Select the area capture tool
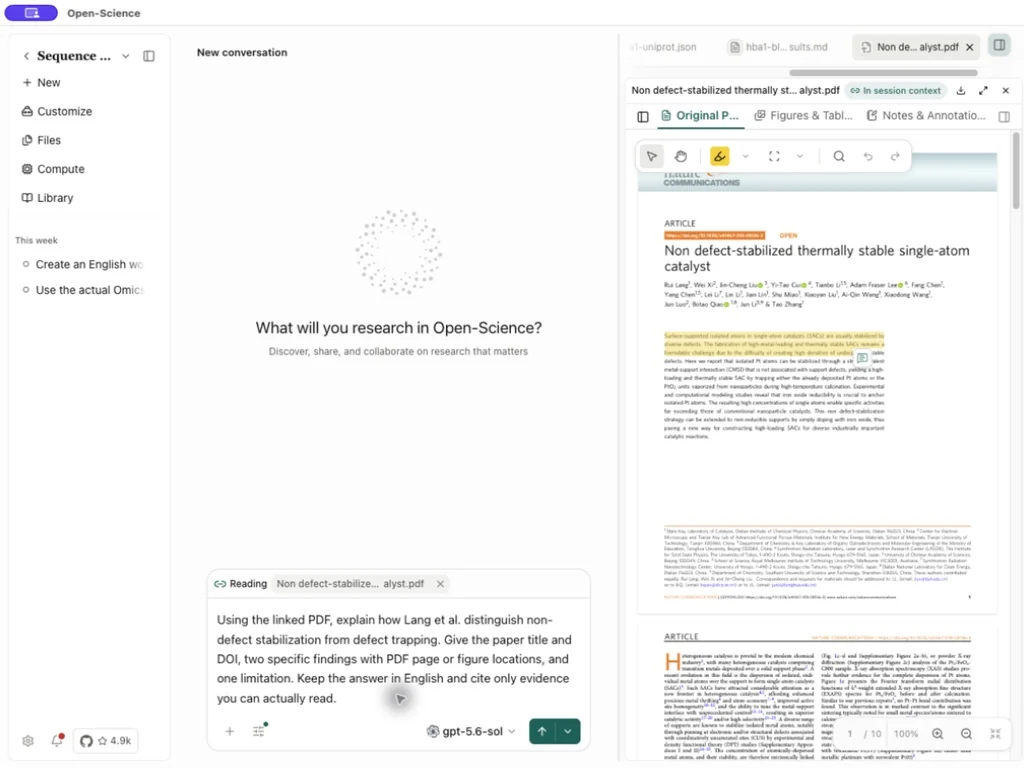Image resolution: width=1024 pixels, height=768 pixels. (x=775, y=157)
